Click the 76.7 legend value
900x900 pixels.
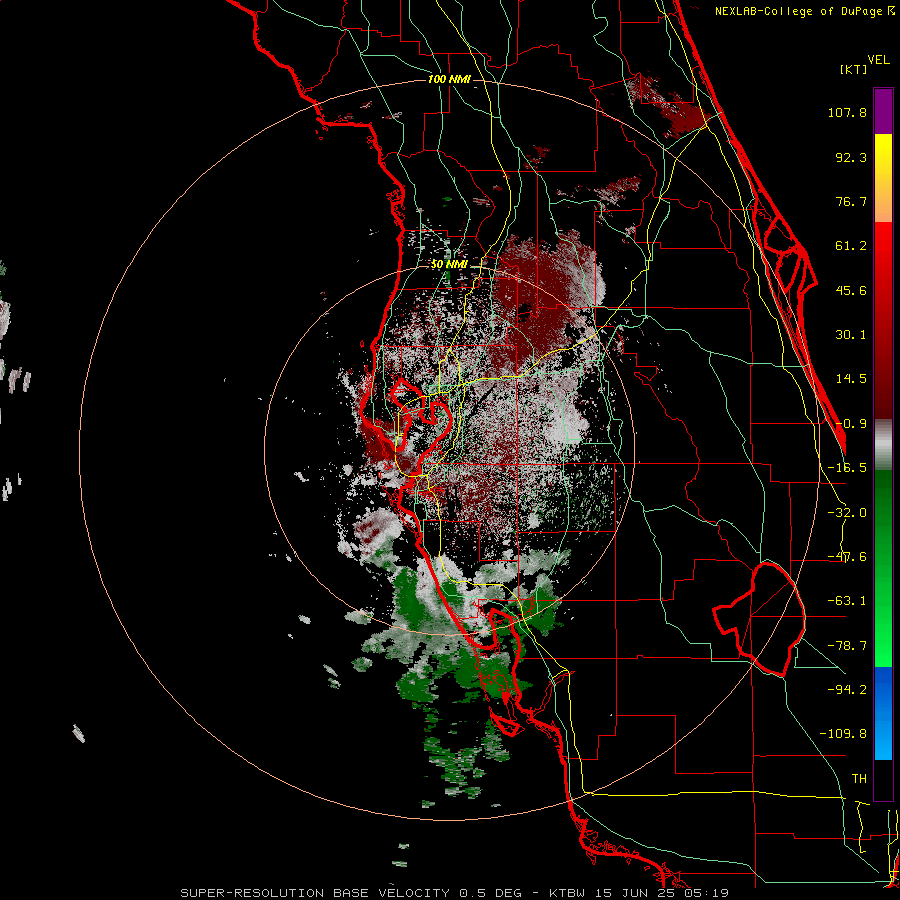tap(851, 201)
